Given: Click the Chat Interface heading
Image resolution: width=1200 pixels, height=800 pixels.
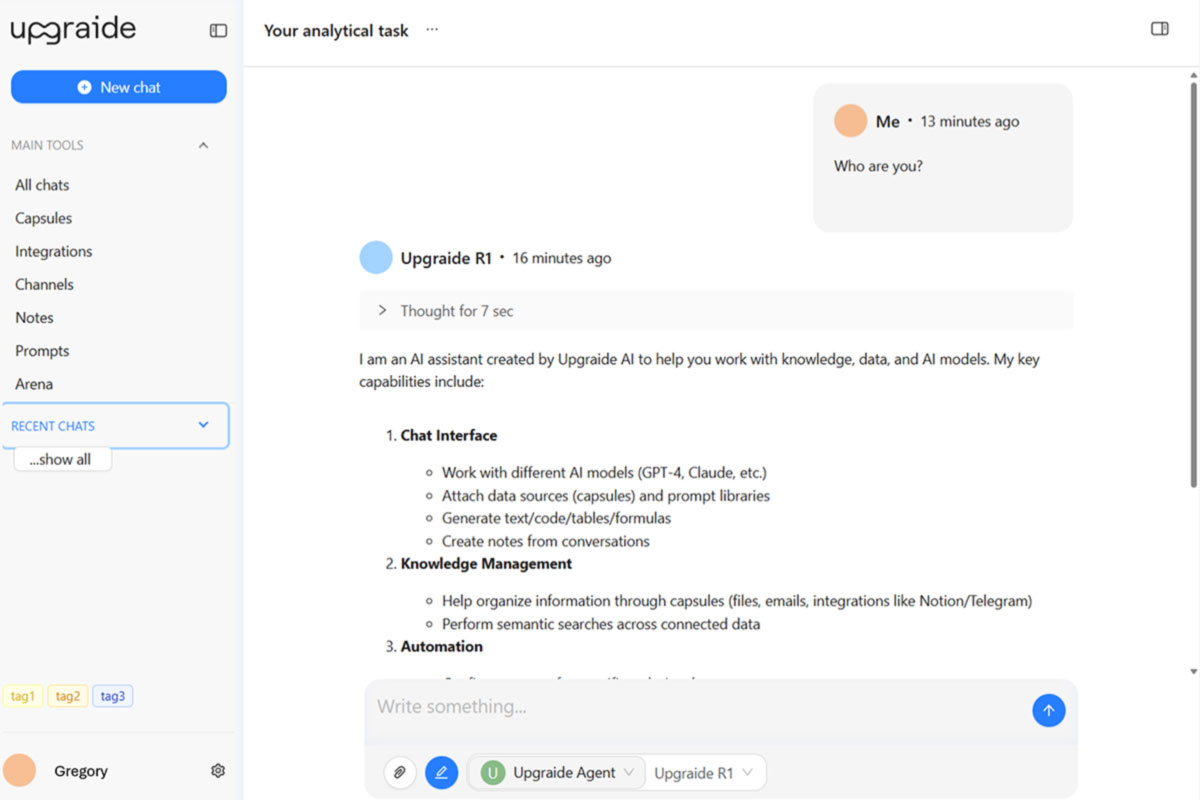Looking at the screenshot, I should (449, 435).
